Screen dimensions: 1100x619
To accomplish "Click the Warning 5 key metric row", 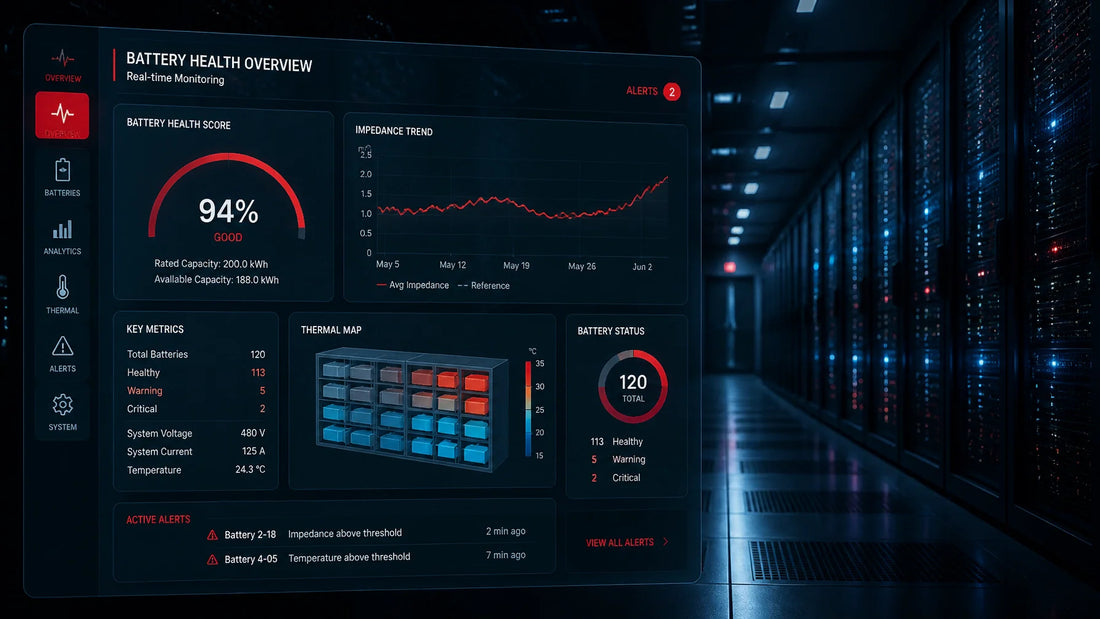I will [x=196, y=391].
